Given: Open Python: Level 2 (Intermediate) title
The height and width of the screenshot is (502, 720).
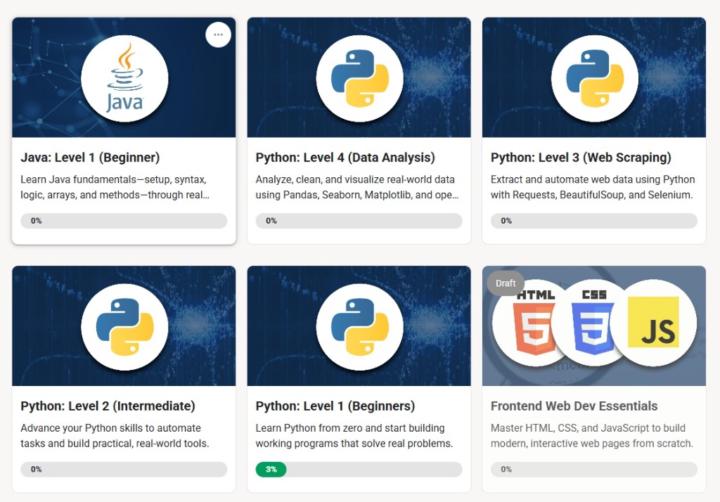Looking at the screenshot, I should point(108,406).
